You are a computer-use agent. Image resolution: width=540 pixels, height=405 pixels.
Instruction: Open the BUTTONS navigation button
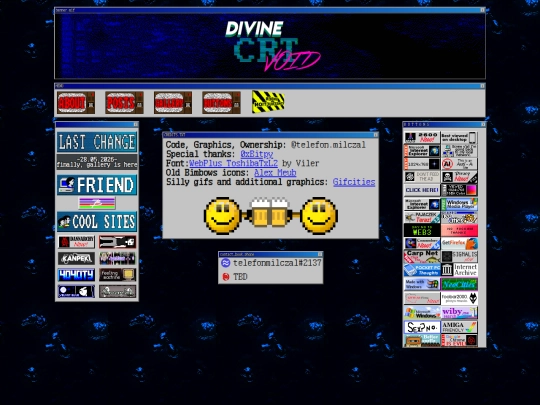pos(221,102)
